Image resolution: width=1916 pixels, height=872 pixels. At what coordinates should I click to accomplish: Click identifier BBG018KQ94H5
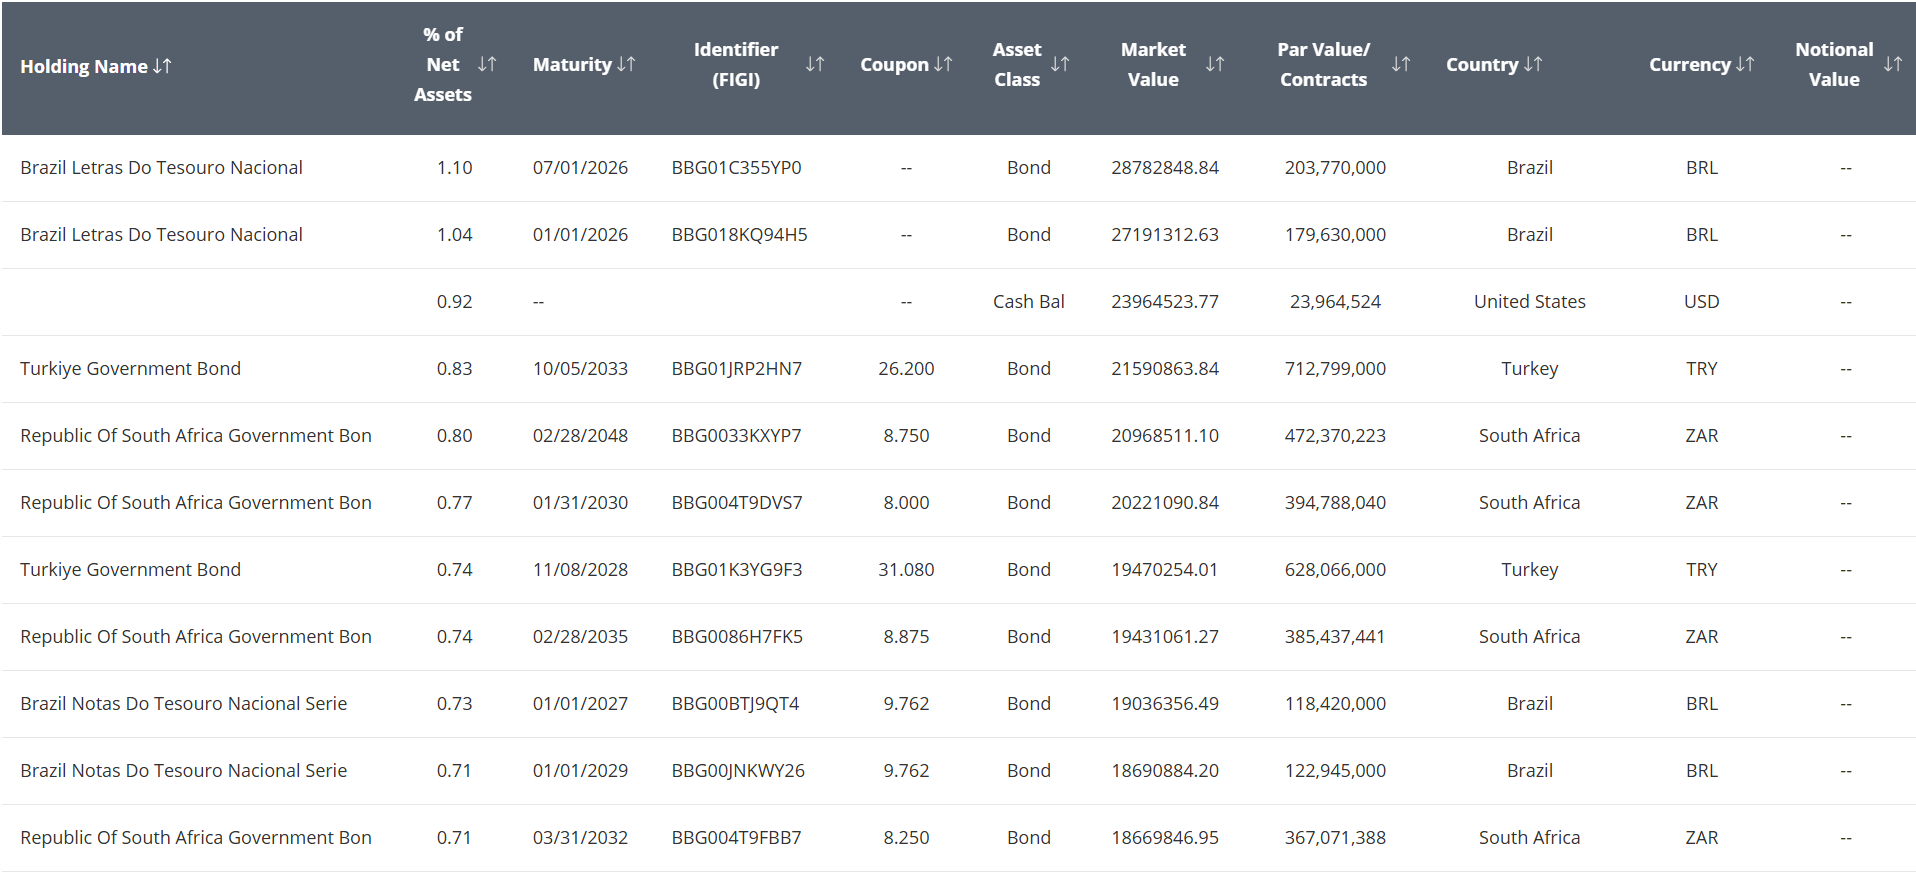coord(739,234)
